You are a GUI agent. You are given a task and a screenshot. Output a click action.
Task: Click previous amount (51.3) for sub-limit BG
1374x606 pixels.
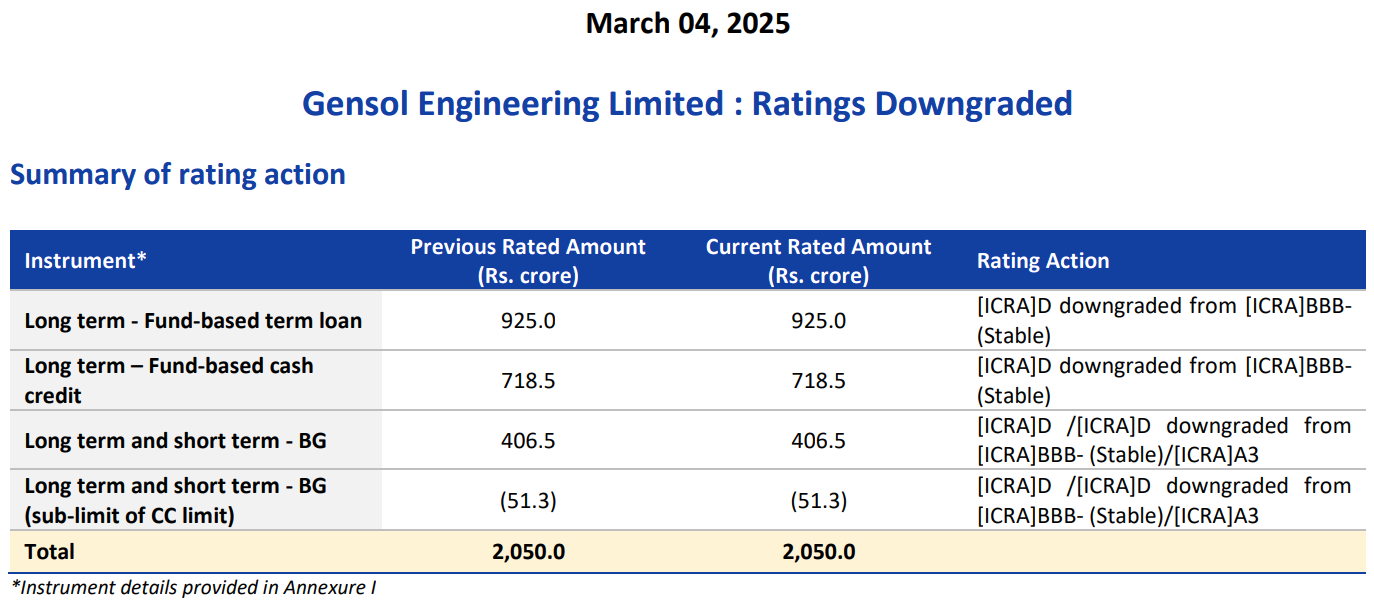[528, 501]
